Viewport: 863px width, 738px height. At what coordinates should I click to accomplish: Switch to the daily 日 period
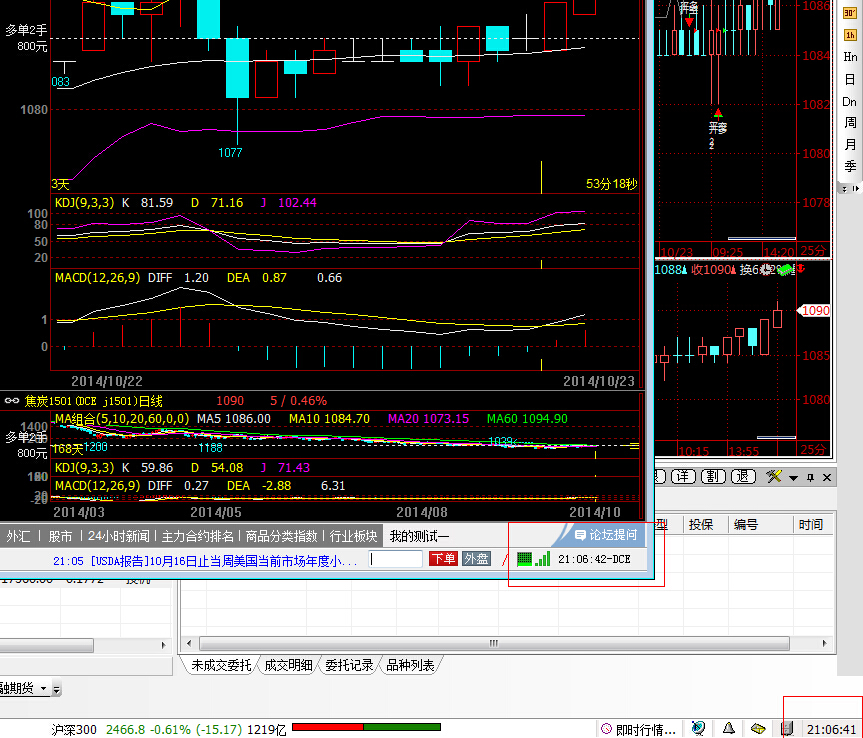(850, 79)
